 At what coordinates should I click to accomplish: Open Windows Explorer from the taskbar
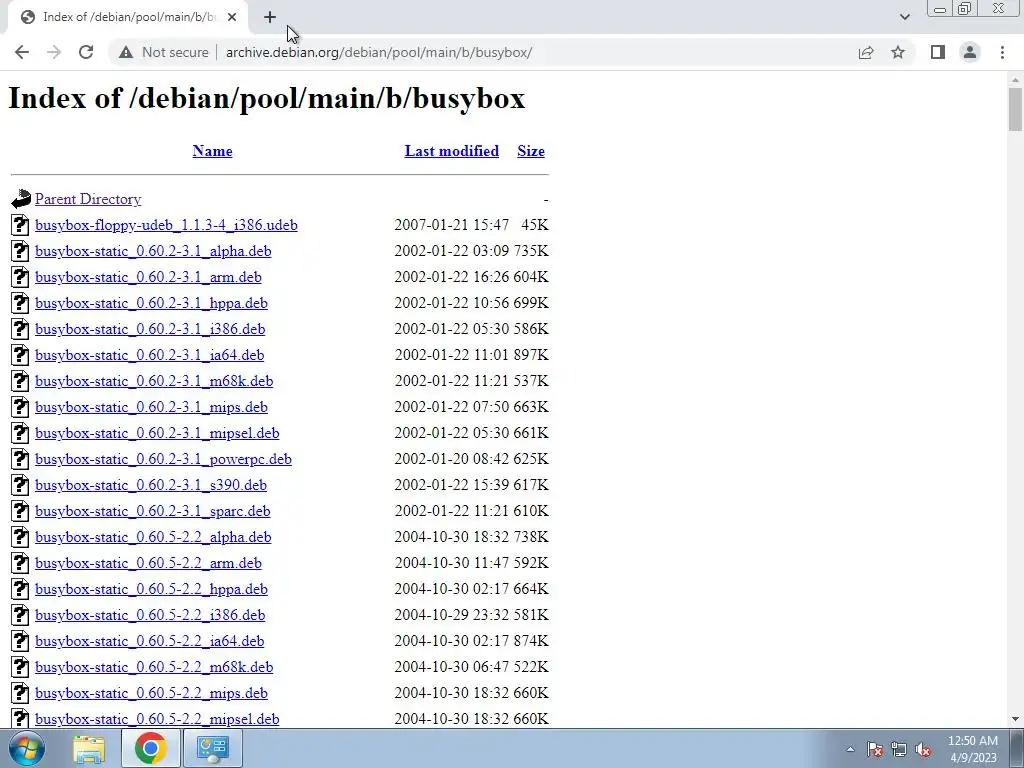pyautogui.click(x=89, y=748)
